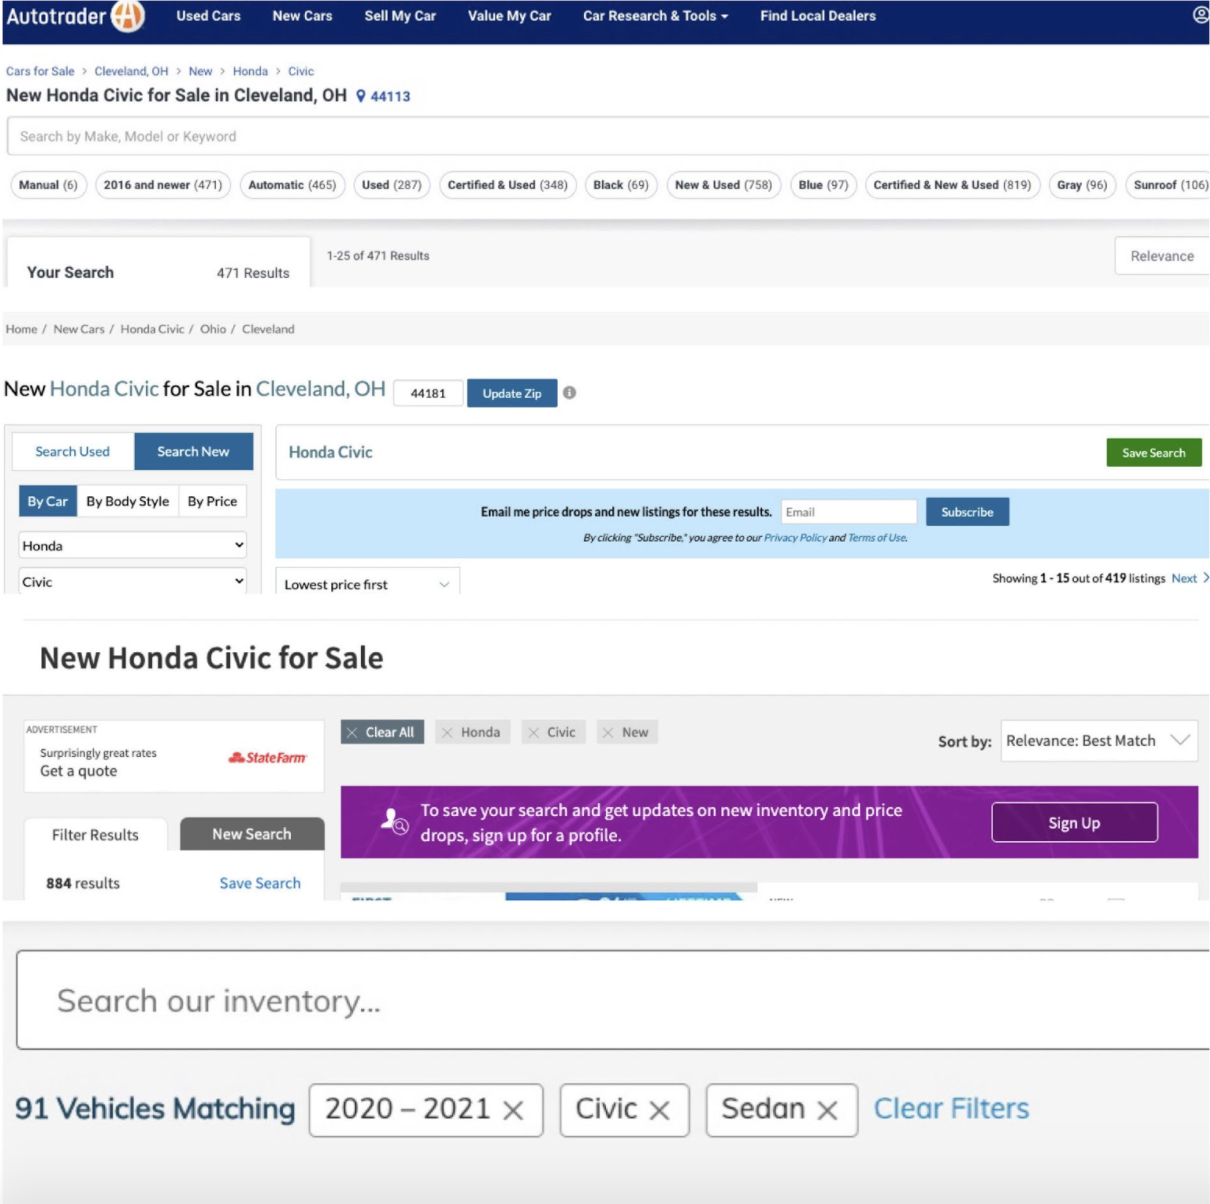This screenshot has height=1204, width=1210.
Task: Click the X on the Civic chip beside Honda
Action: 534,733
